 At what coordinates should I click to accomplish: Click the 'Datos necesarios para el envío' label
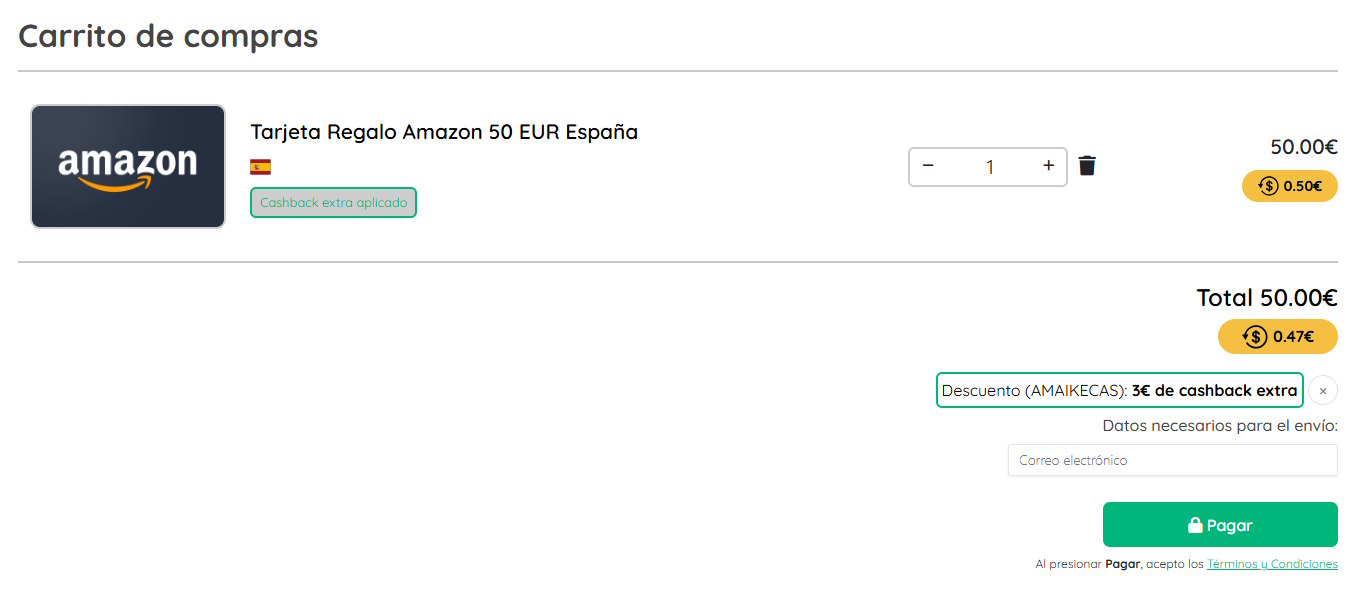click(1219, 425)
